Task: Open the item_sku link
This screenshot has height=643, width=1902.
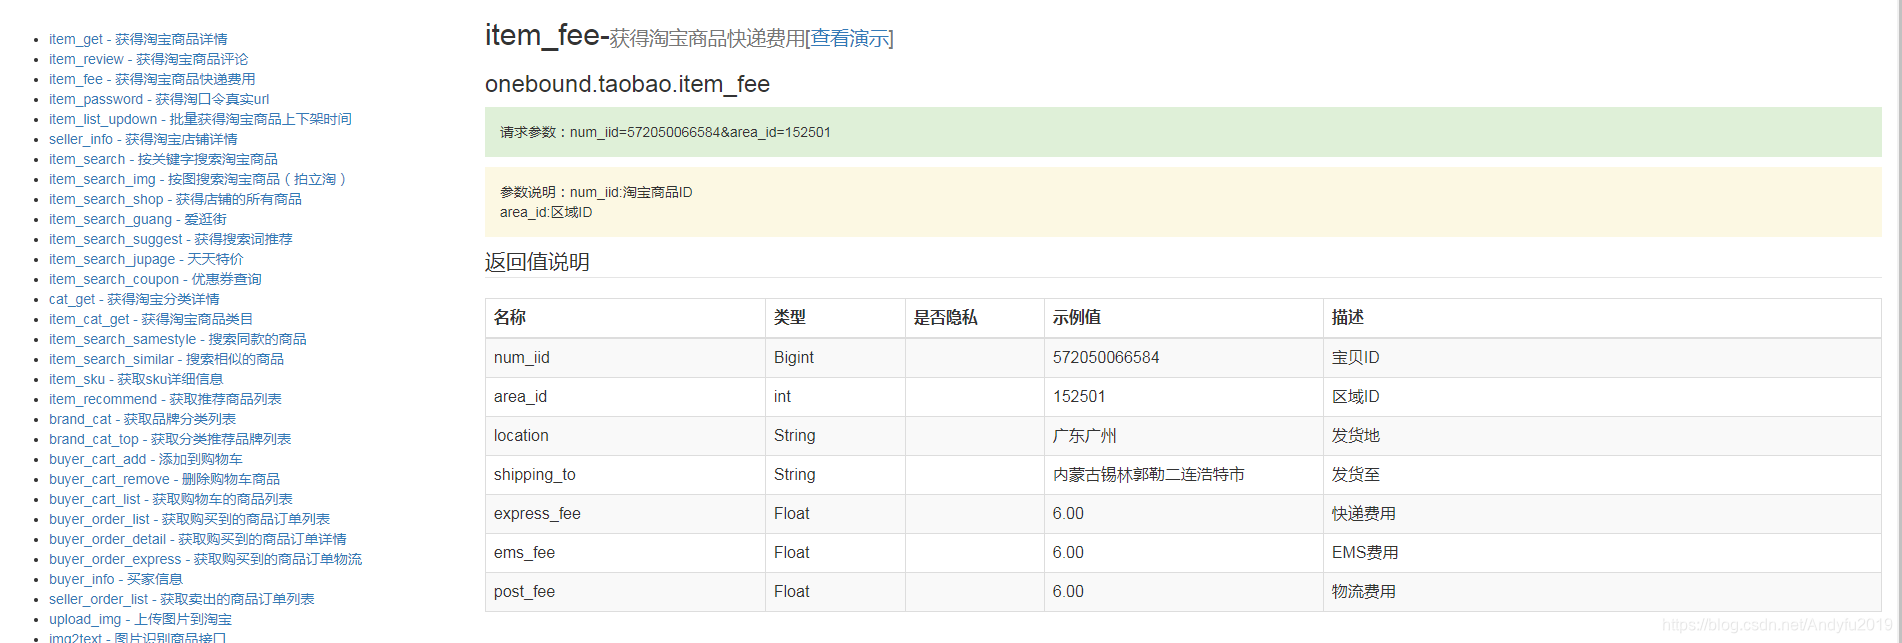Action: (x=136, y=379)
